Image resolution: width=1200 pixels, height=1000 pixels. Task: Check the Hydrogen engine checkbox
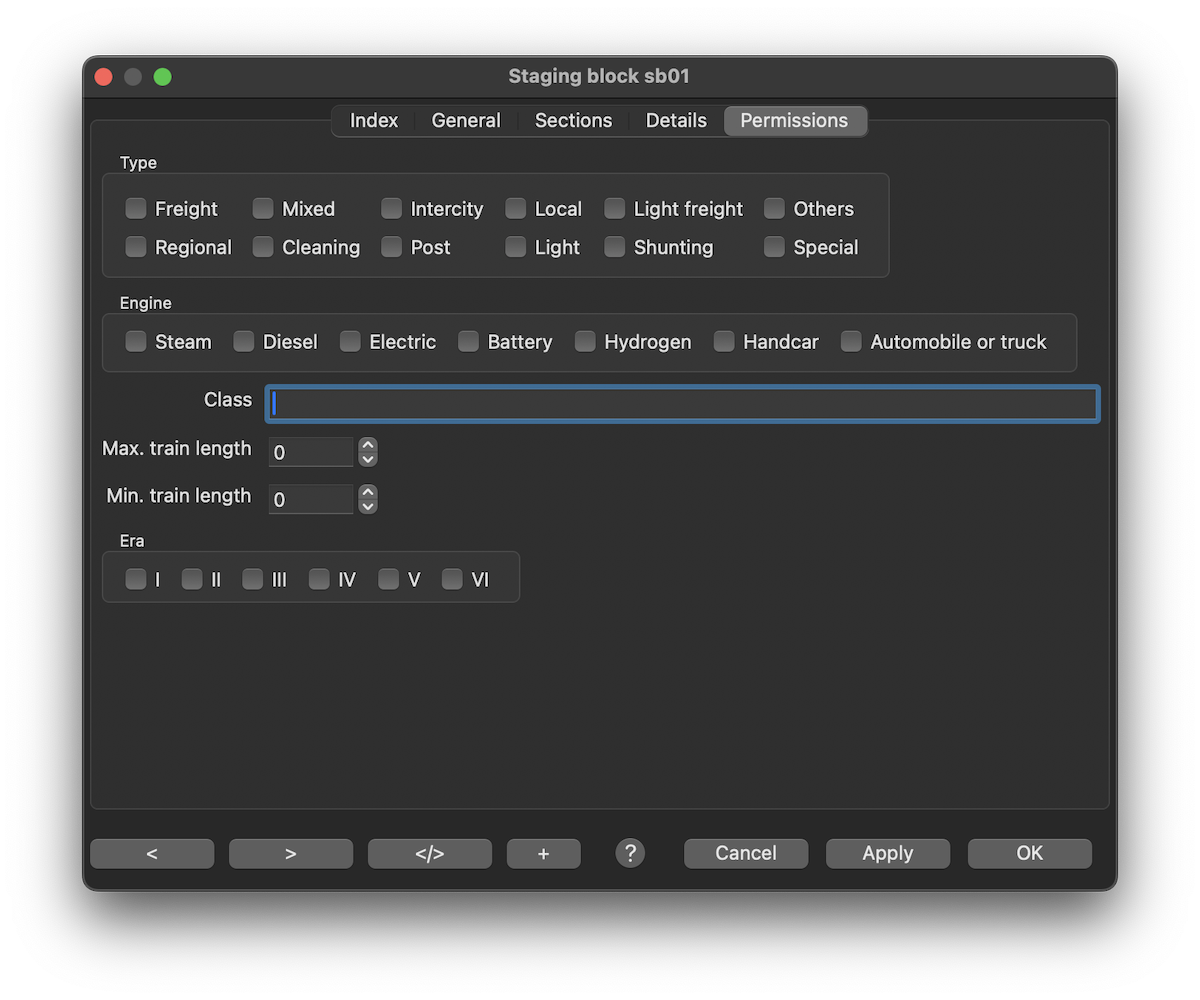point(585,342)
